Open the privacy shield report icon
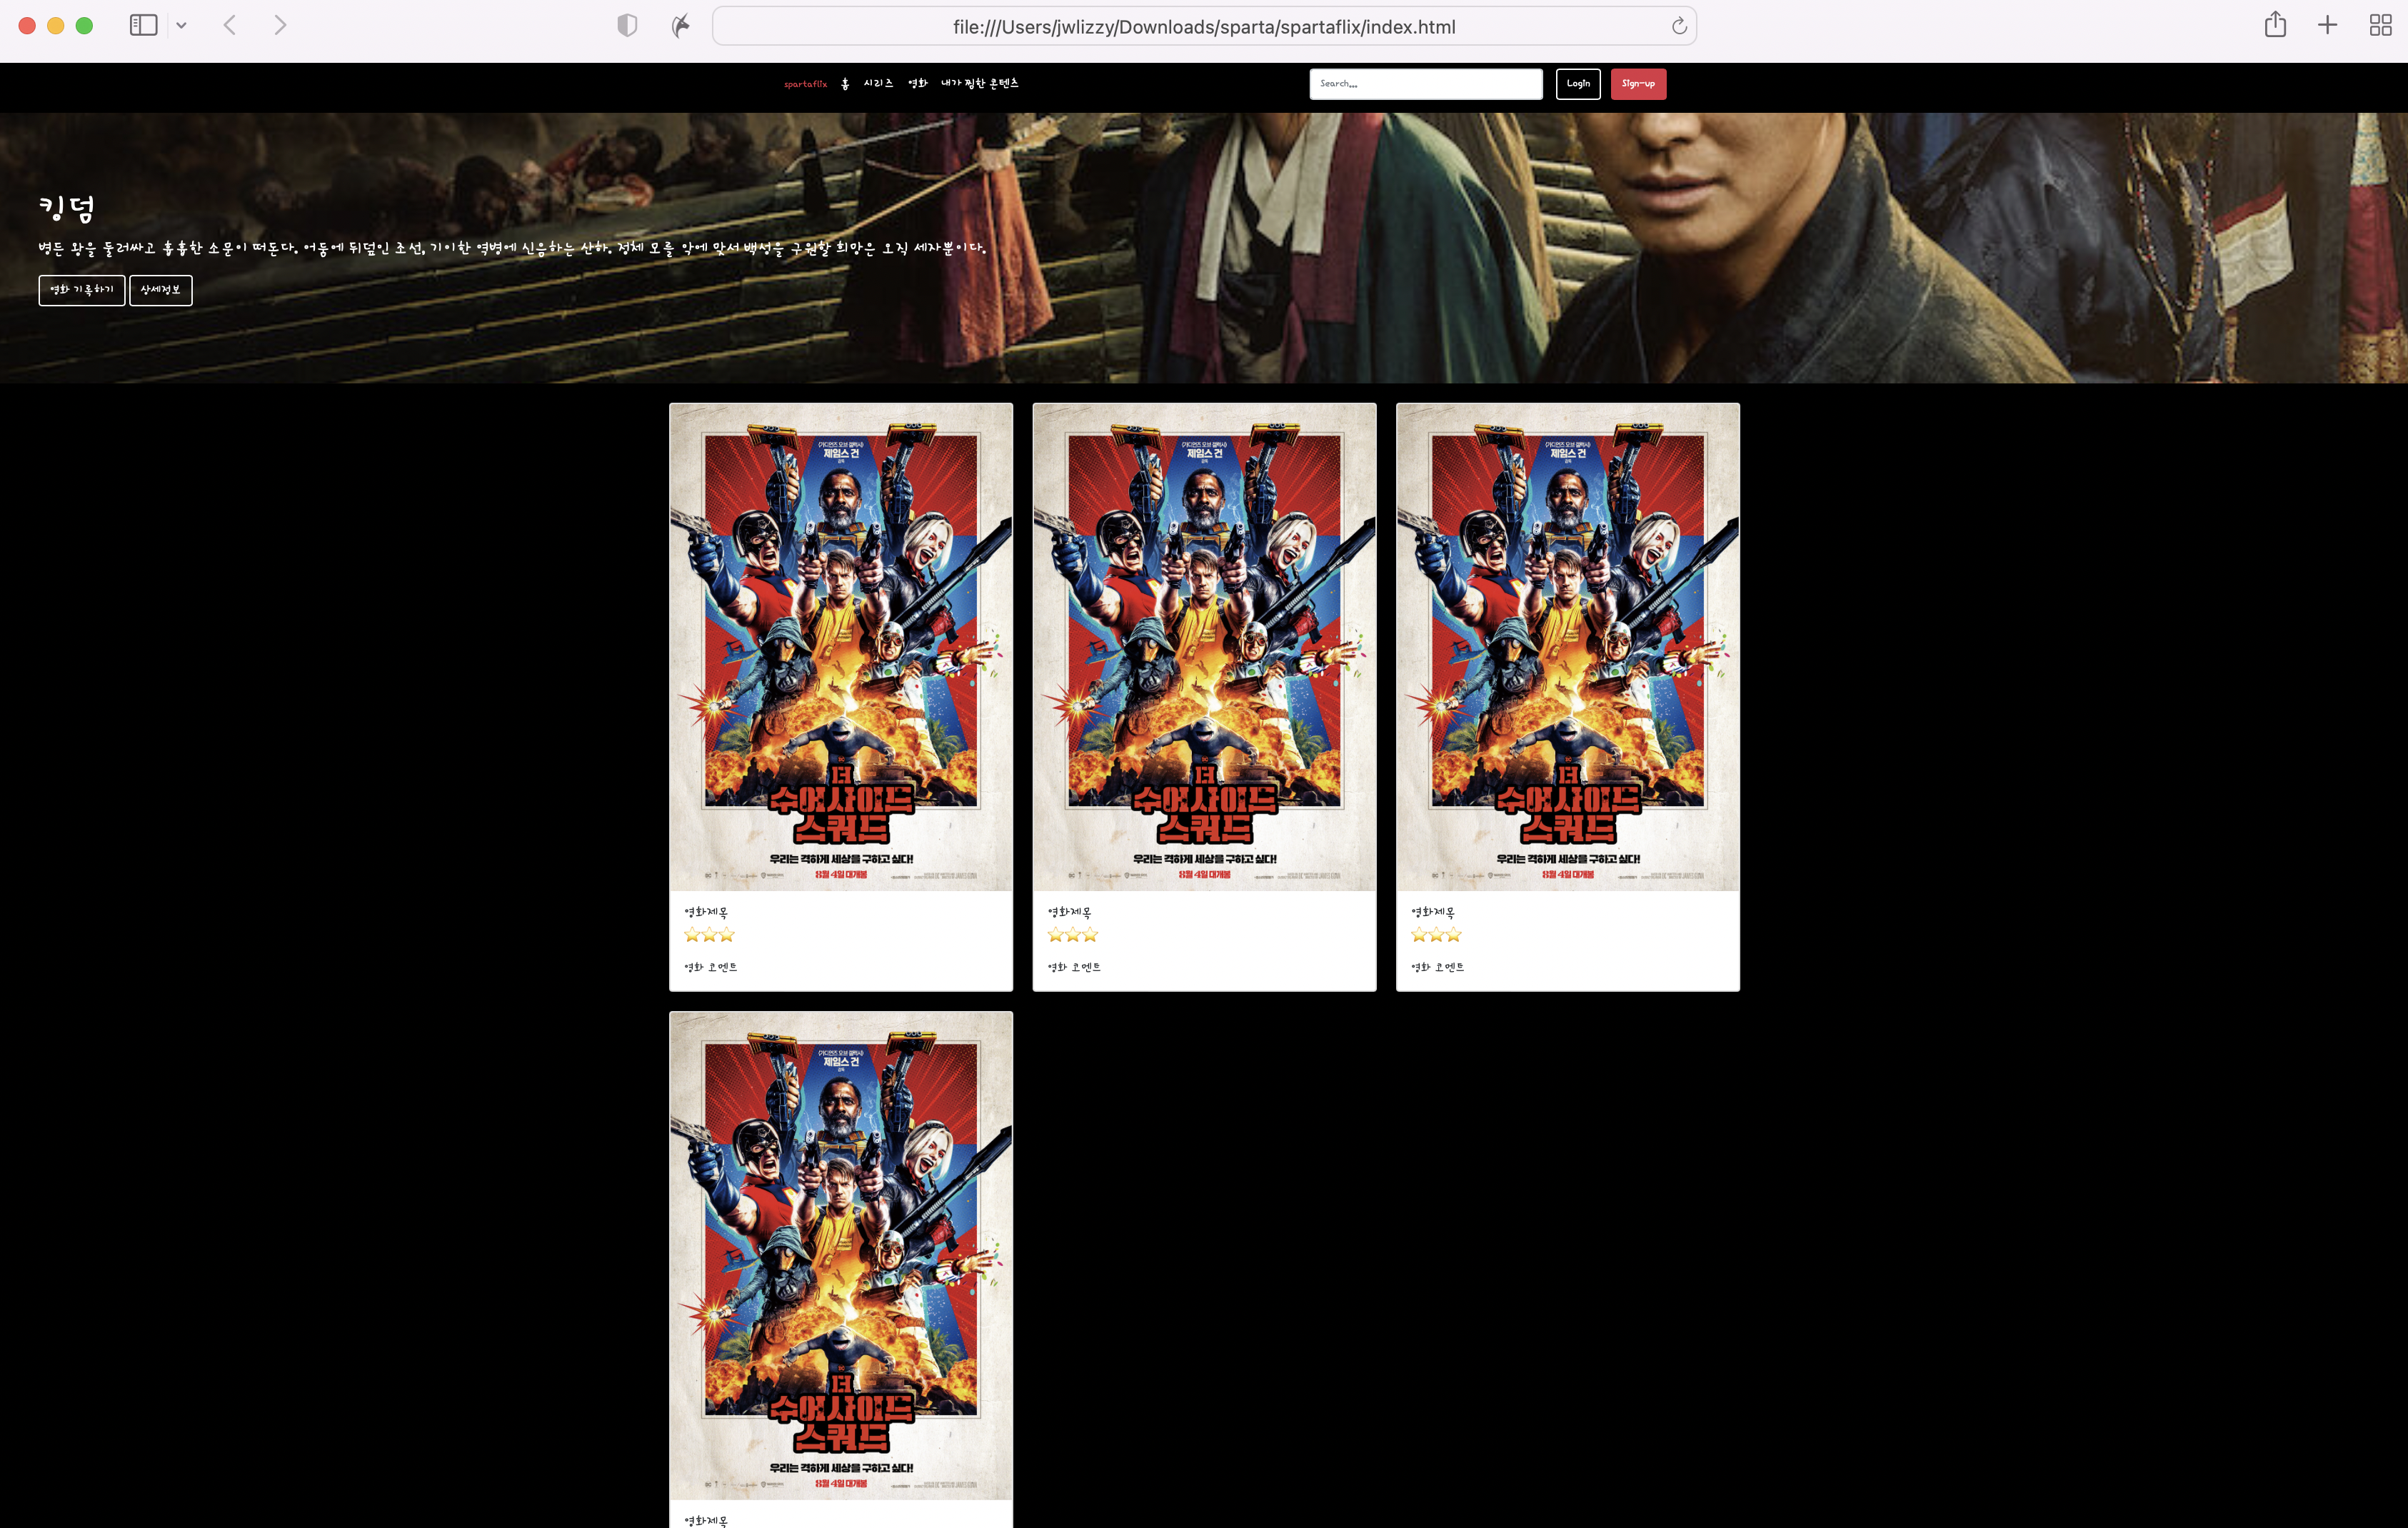2408x1528 pixels. pos(627,26)
